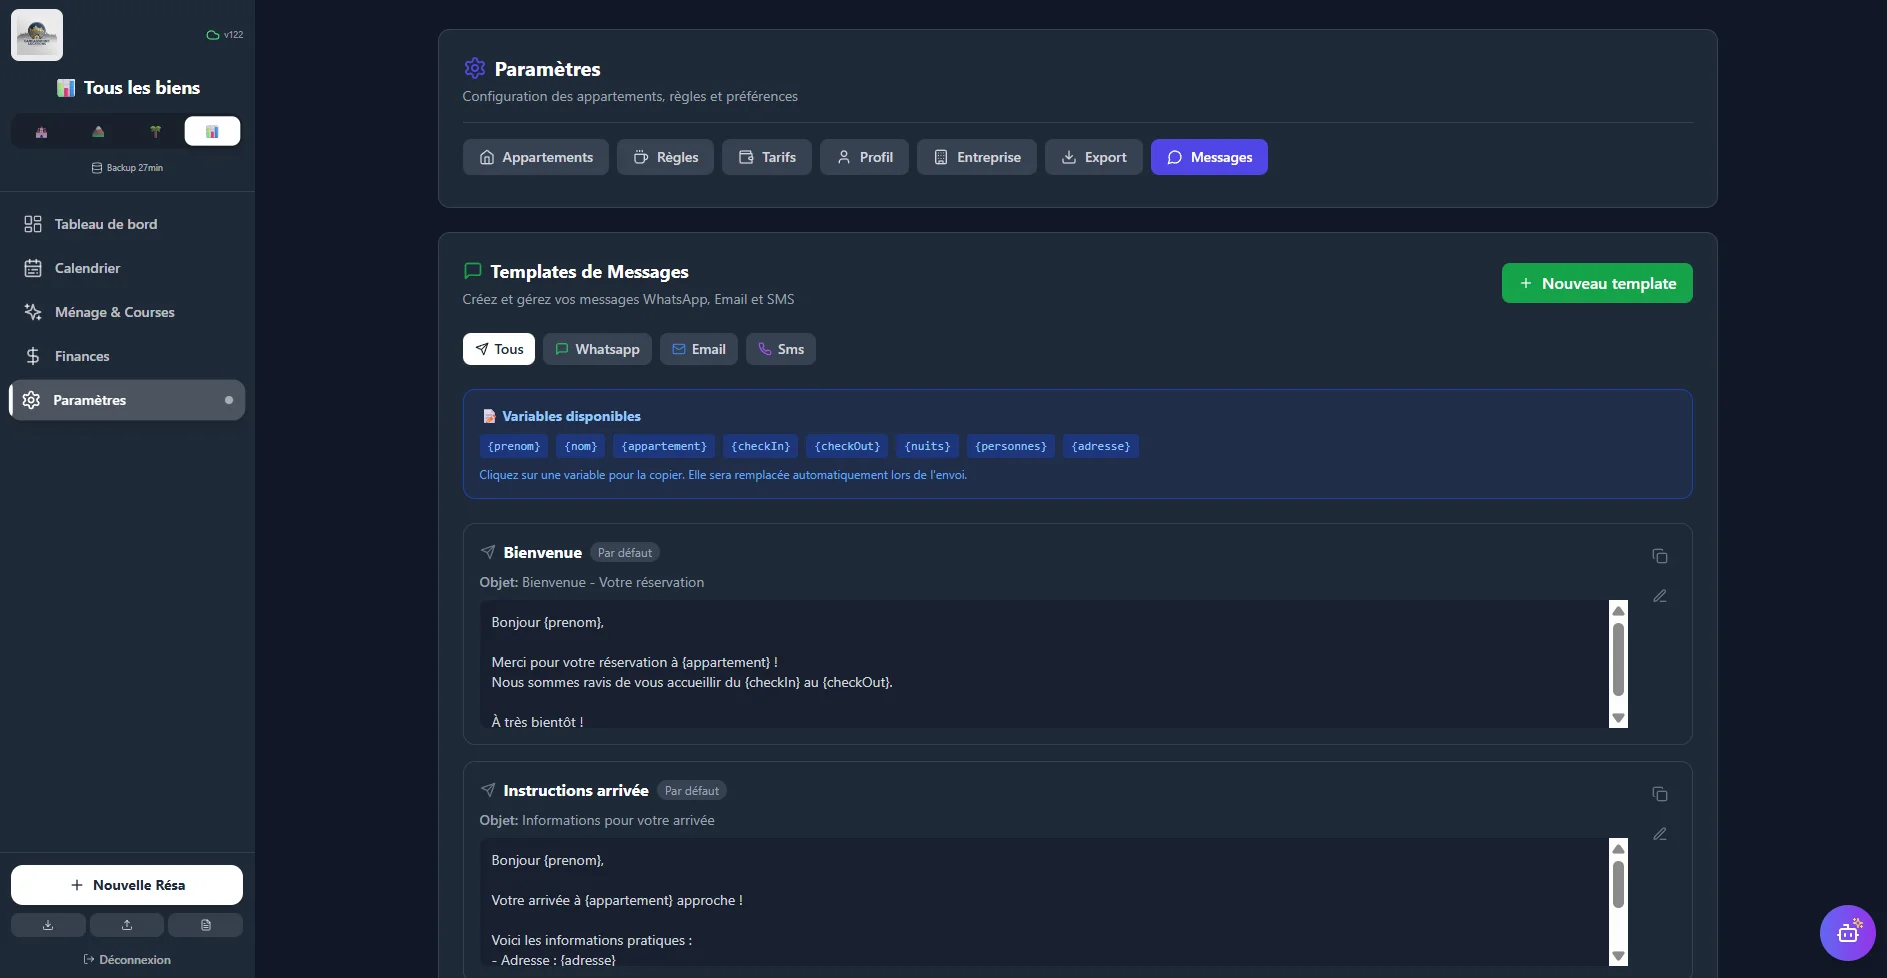Click the Déconnexion link
This screenshot has height=978, width=1887.
tap(127, 960)
